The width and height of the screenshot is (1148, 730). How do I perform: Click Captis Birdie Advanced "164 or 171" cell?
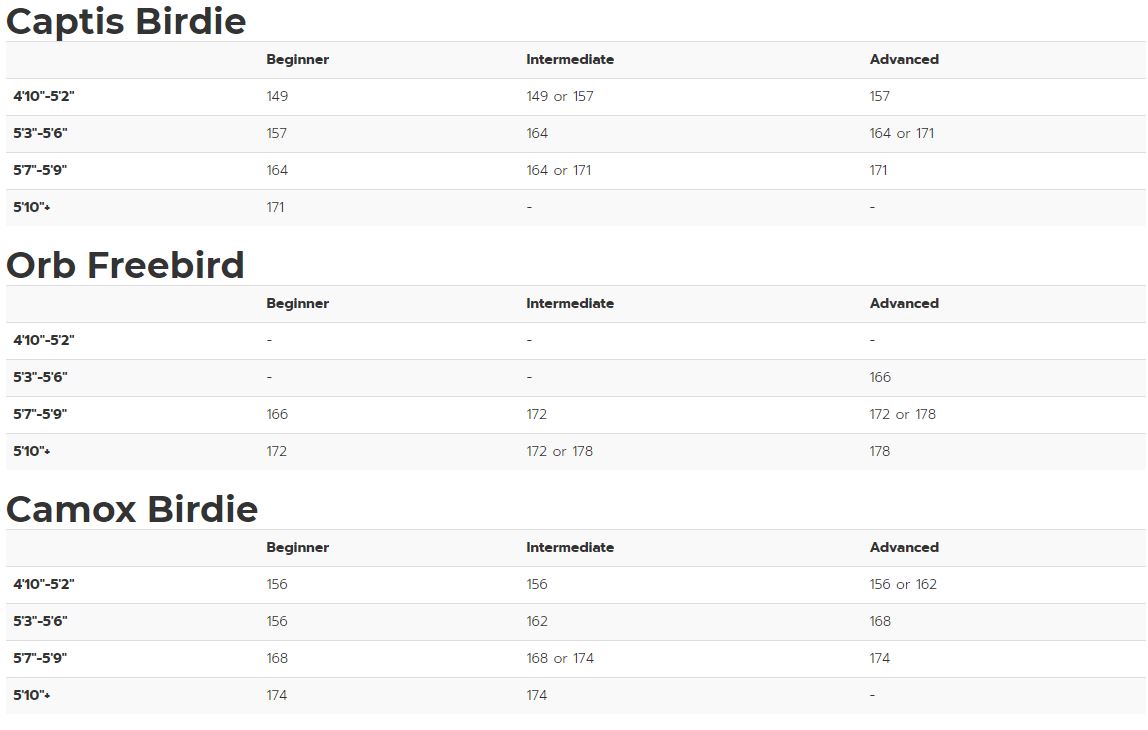(x=902, y=134)
